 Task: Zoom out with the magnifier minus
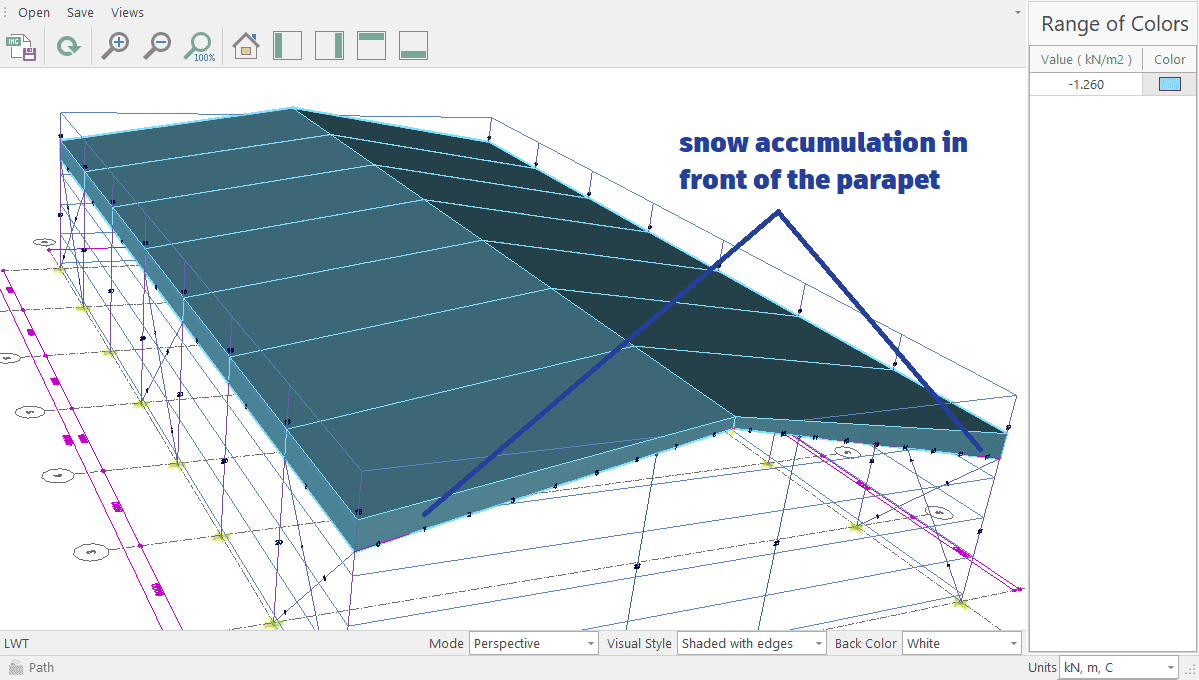[156, 46]
